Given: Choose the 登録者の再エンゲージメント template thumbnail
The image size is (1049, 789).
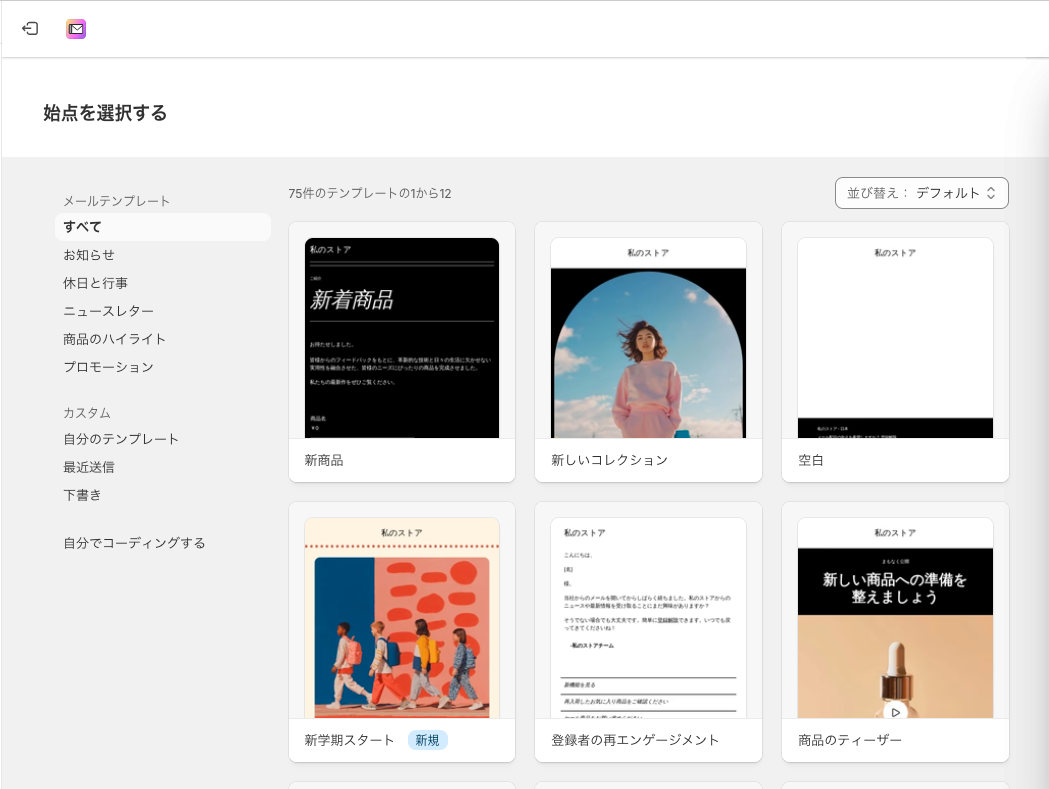Looking at the screenshot, I should (648, 618).
